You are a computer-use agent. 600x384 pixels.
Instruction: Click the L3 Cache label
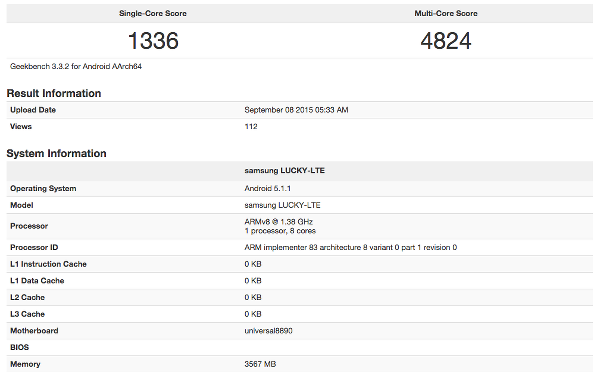click(28, 314)
